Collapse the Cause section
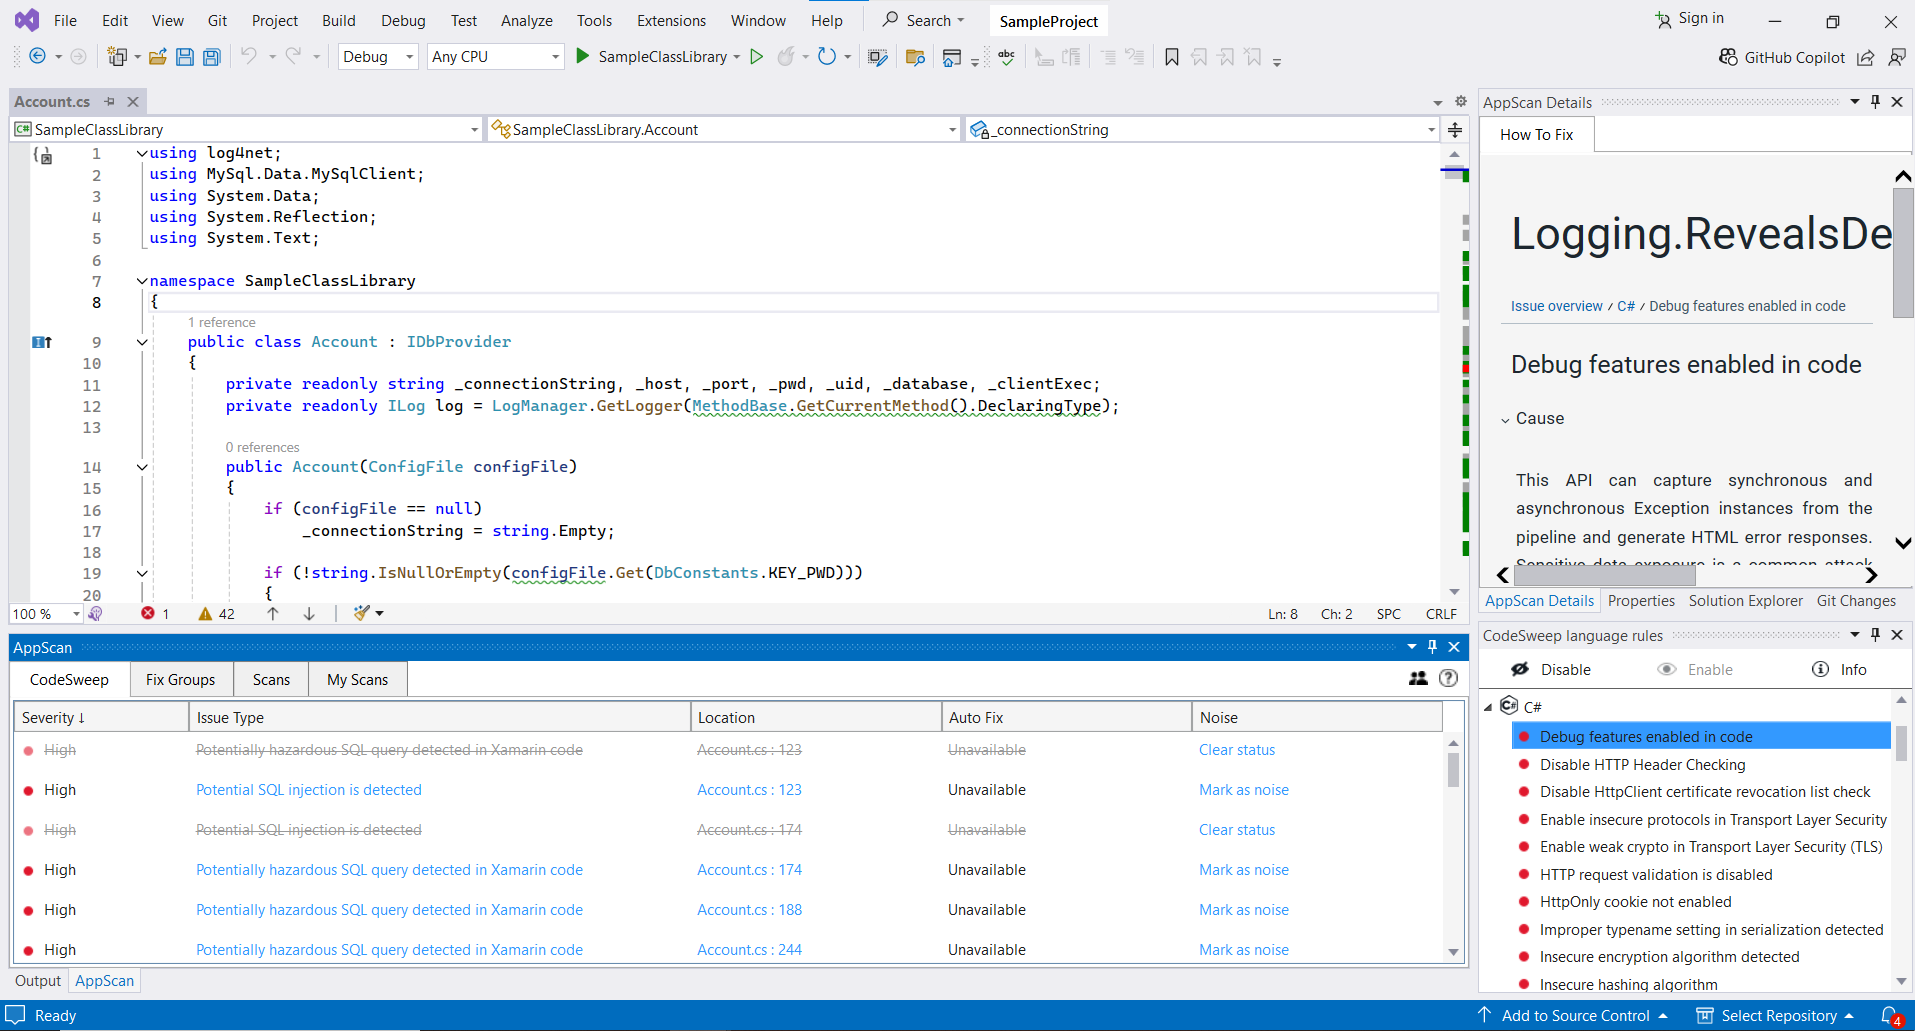The image size is (1915, 1031). pyautogui.click(x=1506, y=419)
